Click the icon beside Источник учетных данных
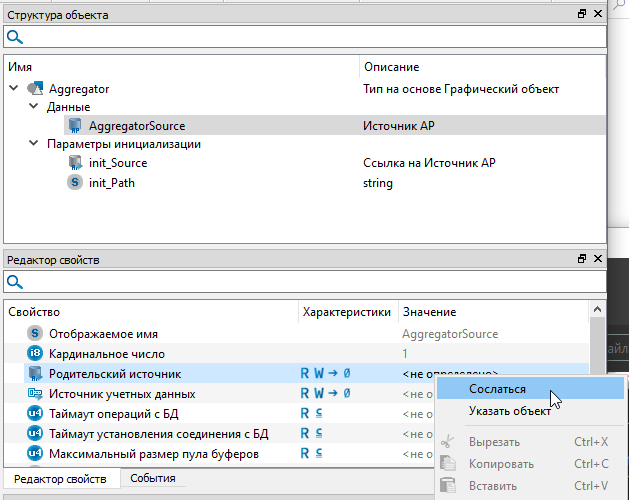 (x=35, y=394)
